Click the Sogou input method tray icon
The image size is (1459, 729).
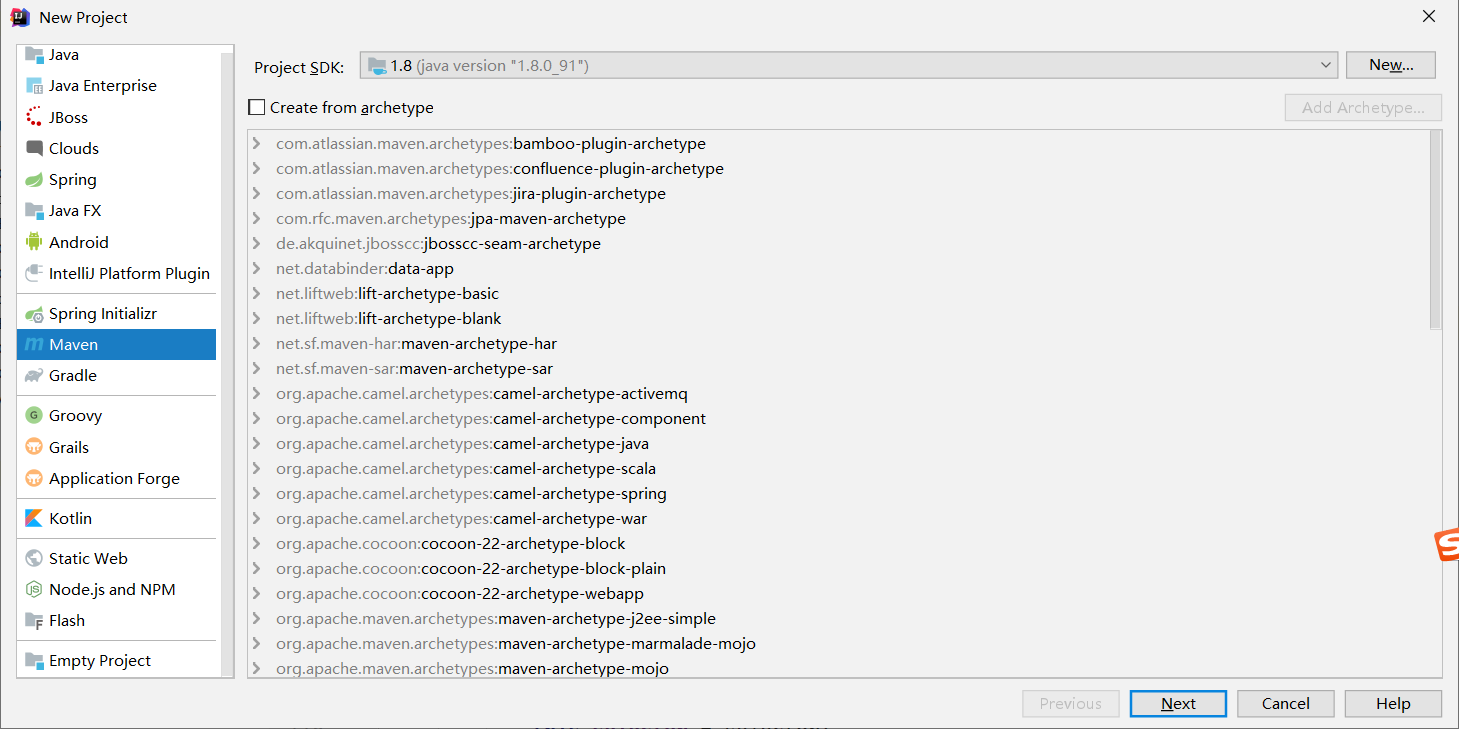(x=1447, y=545)
